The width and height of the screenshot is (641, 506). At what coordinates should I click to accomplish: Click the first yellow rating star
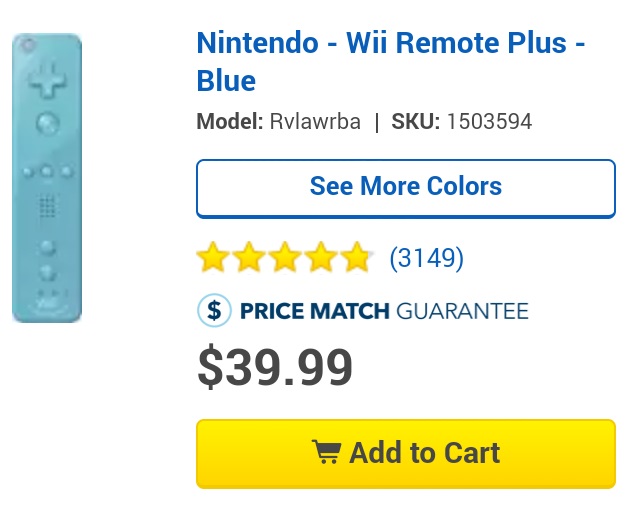point(212,259)
